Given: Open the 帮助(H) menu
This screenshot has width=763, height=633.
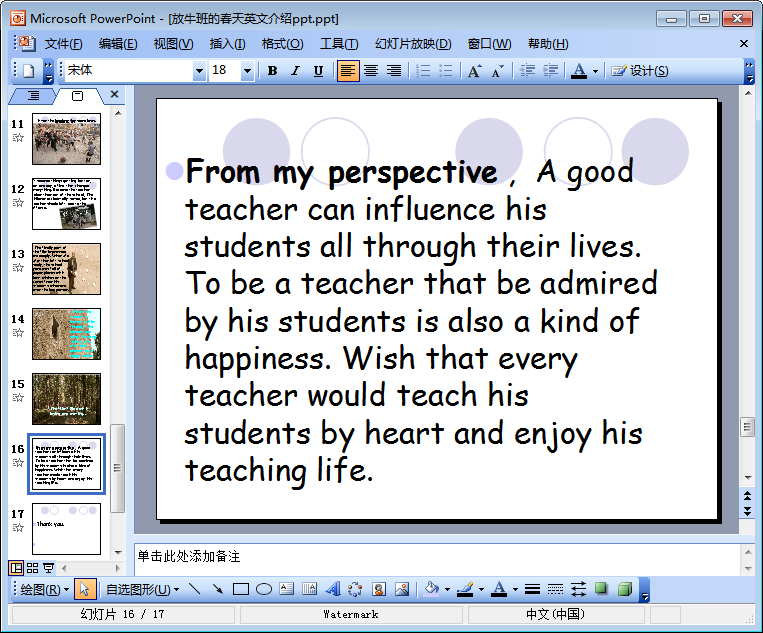Looking at the screenshot, I should tap(548, 44).
